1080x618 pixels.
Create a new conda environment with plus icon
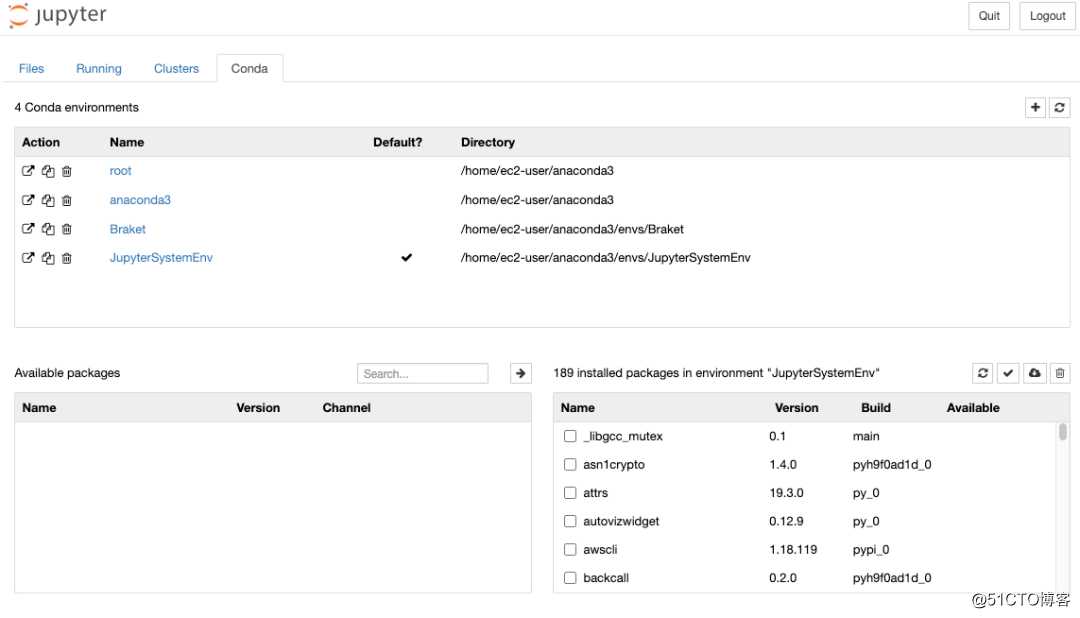(x=1035, y=107)
